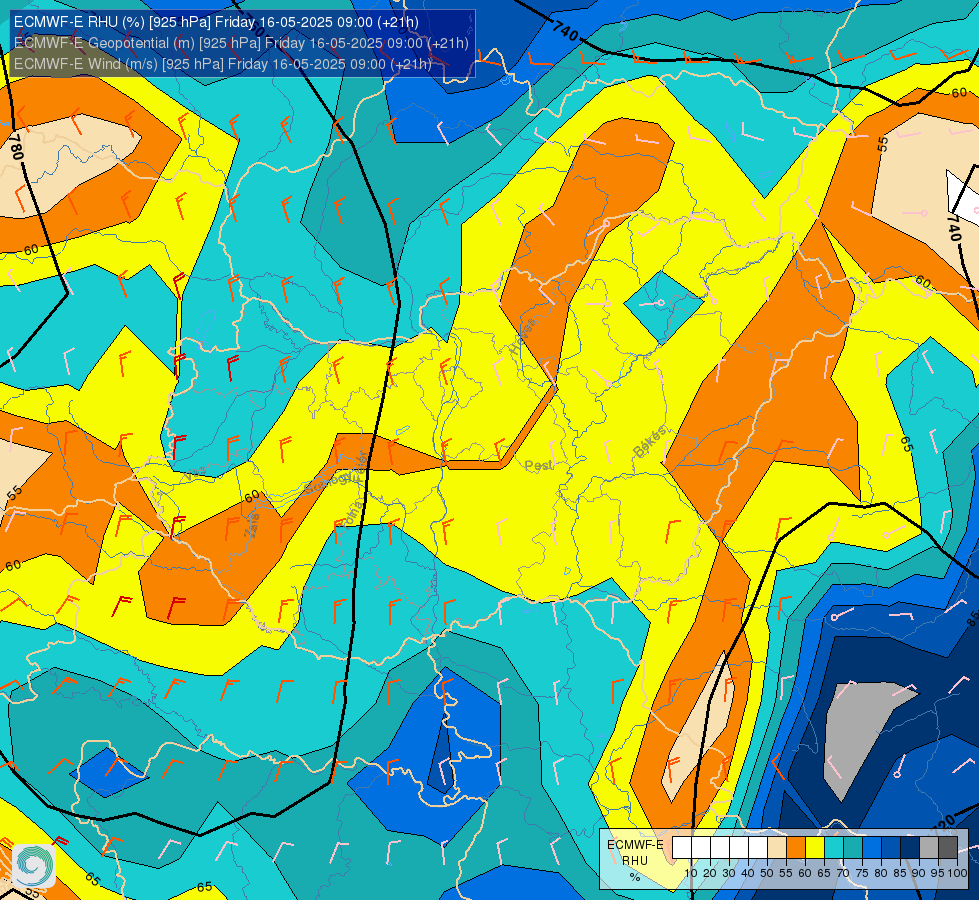Pick the white 10-20 legend swatch
The width and height of the screenshot is (979, 900).
[701, 848]
